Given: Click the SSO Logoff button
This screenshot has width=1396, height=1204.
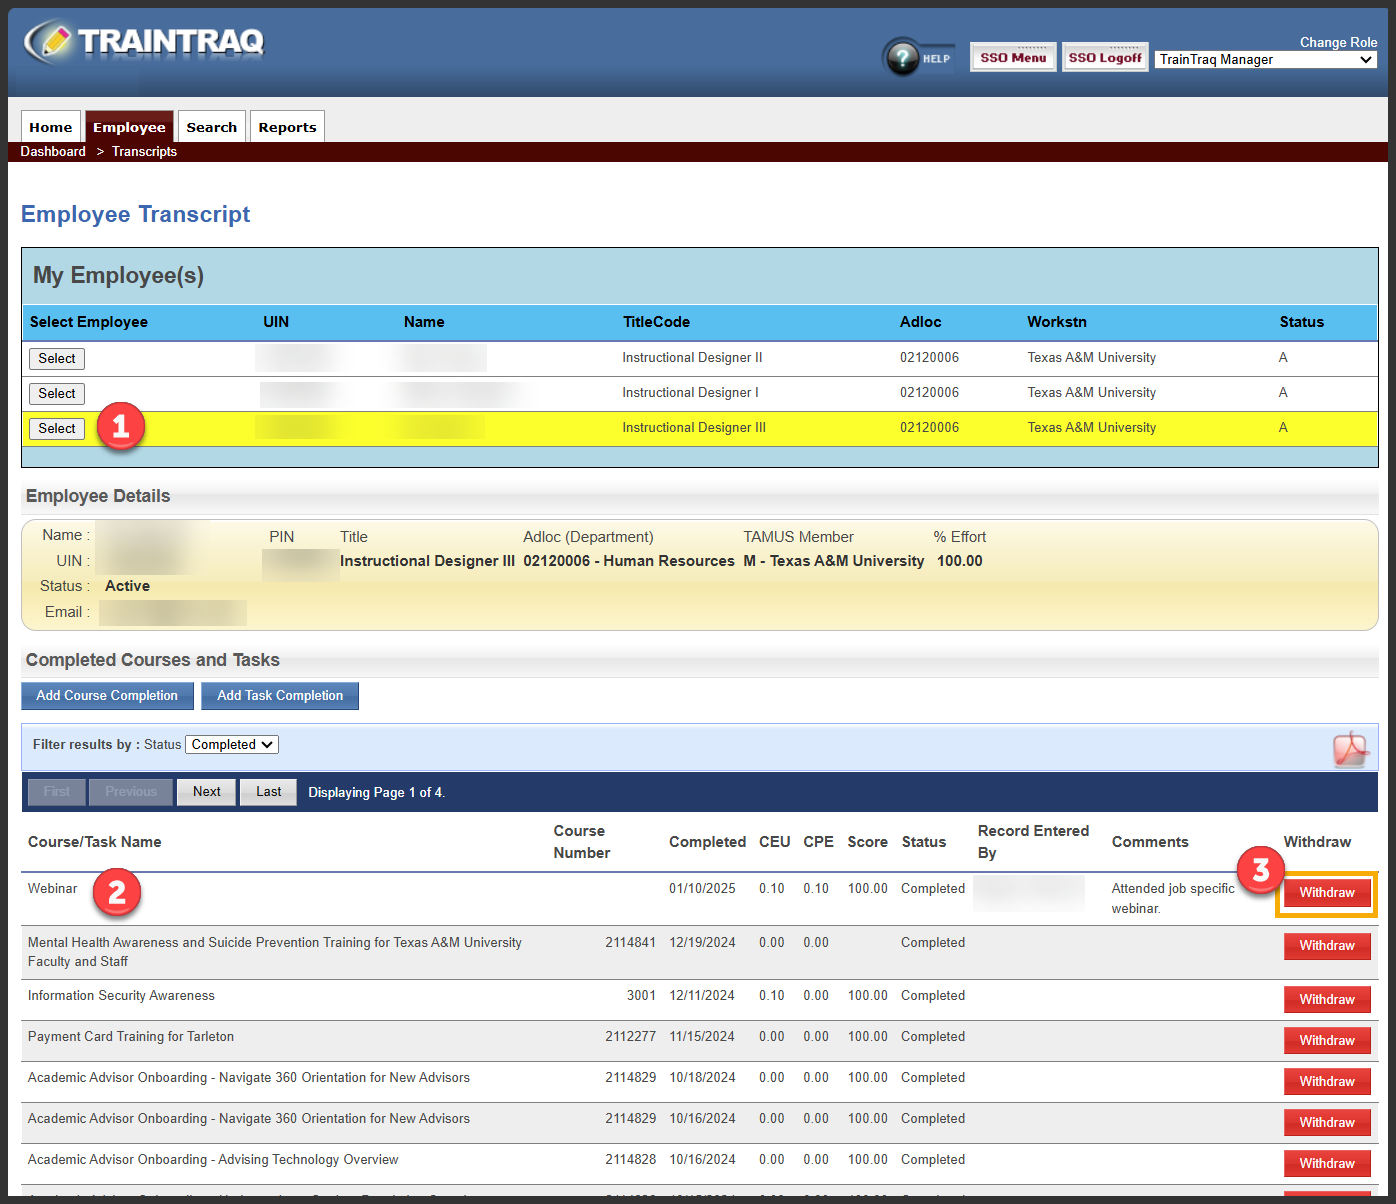Looking at the screenshot, I should tap(1104, 57).
